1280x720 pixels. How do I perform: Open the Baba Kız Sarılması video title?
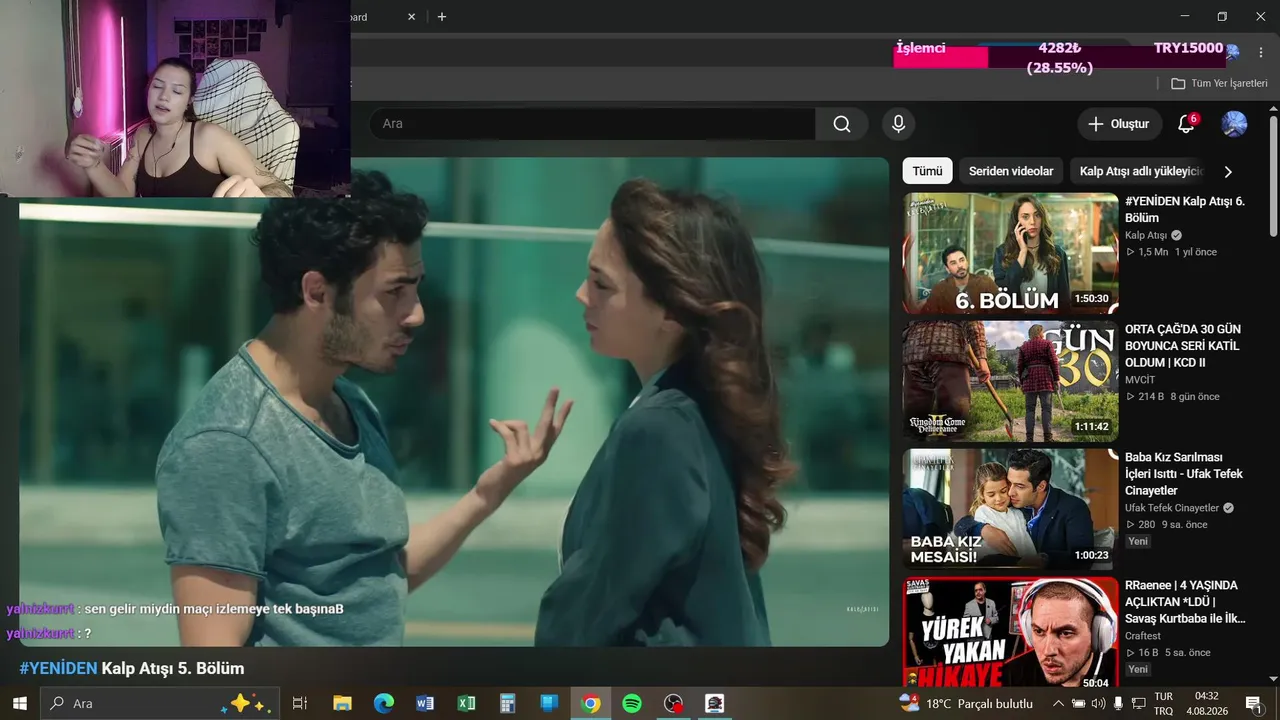1184,474
